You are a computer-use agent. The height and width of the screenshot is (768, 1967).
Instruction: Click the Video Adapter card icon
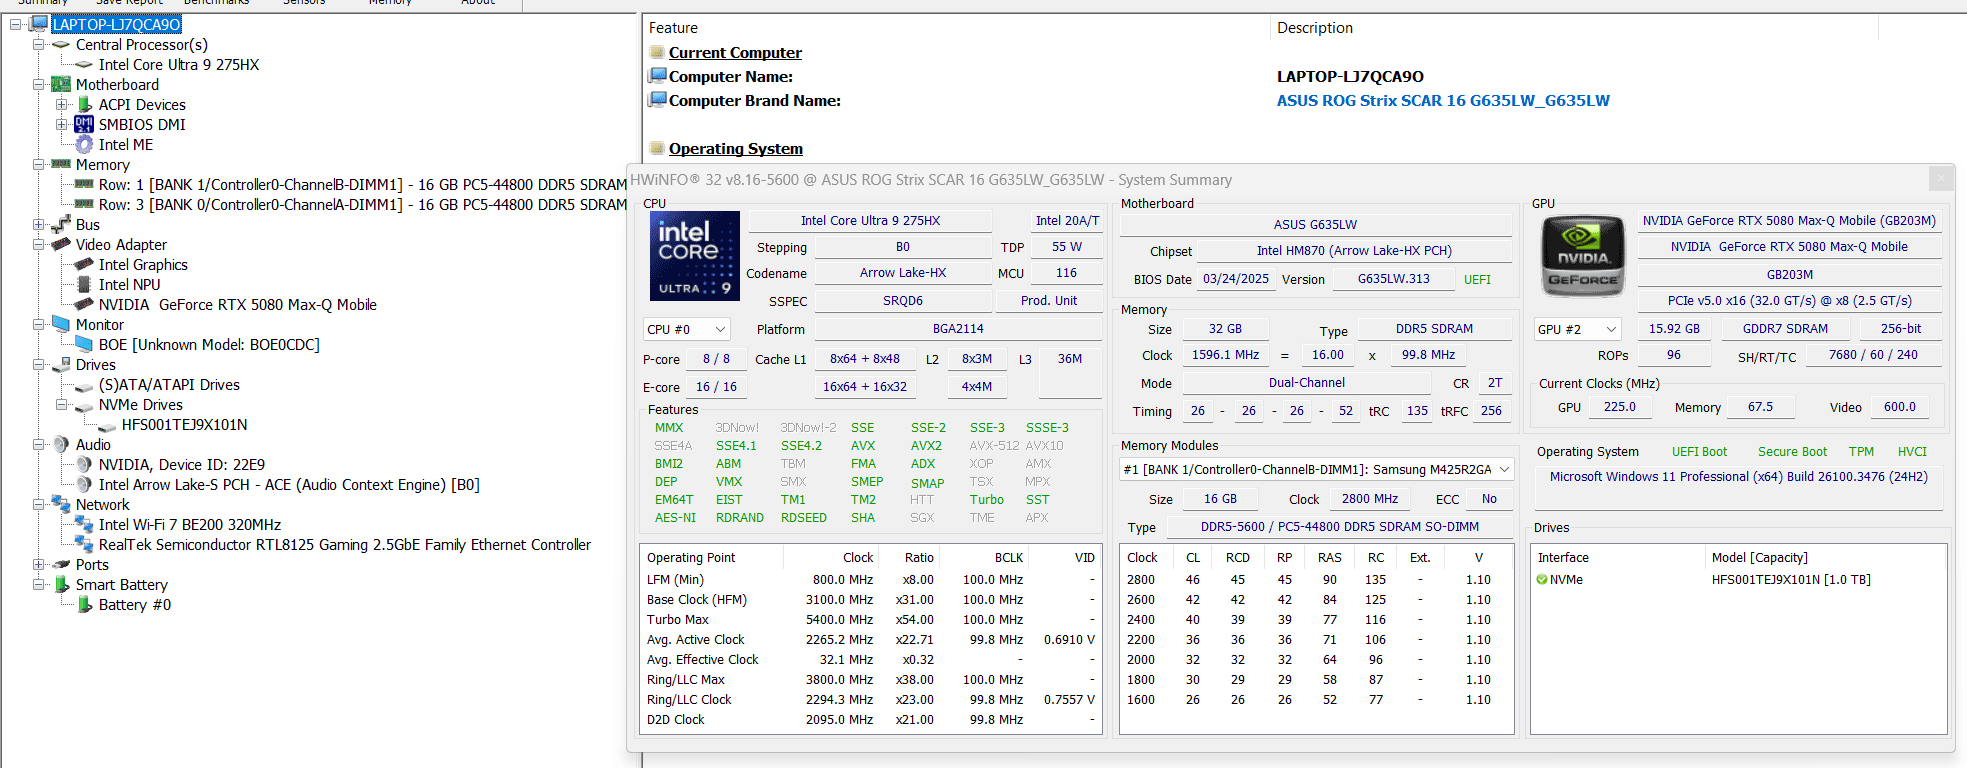click(61, 244)
